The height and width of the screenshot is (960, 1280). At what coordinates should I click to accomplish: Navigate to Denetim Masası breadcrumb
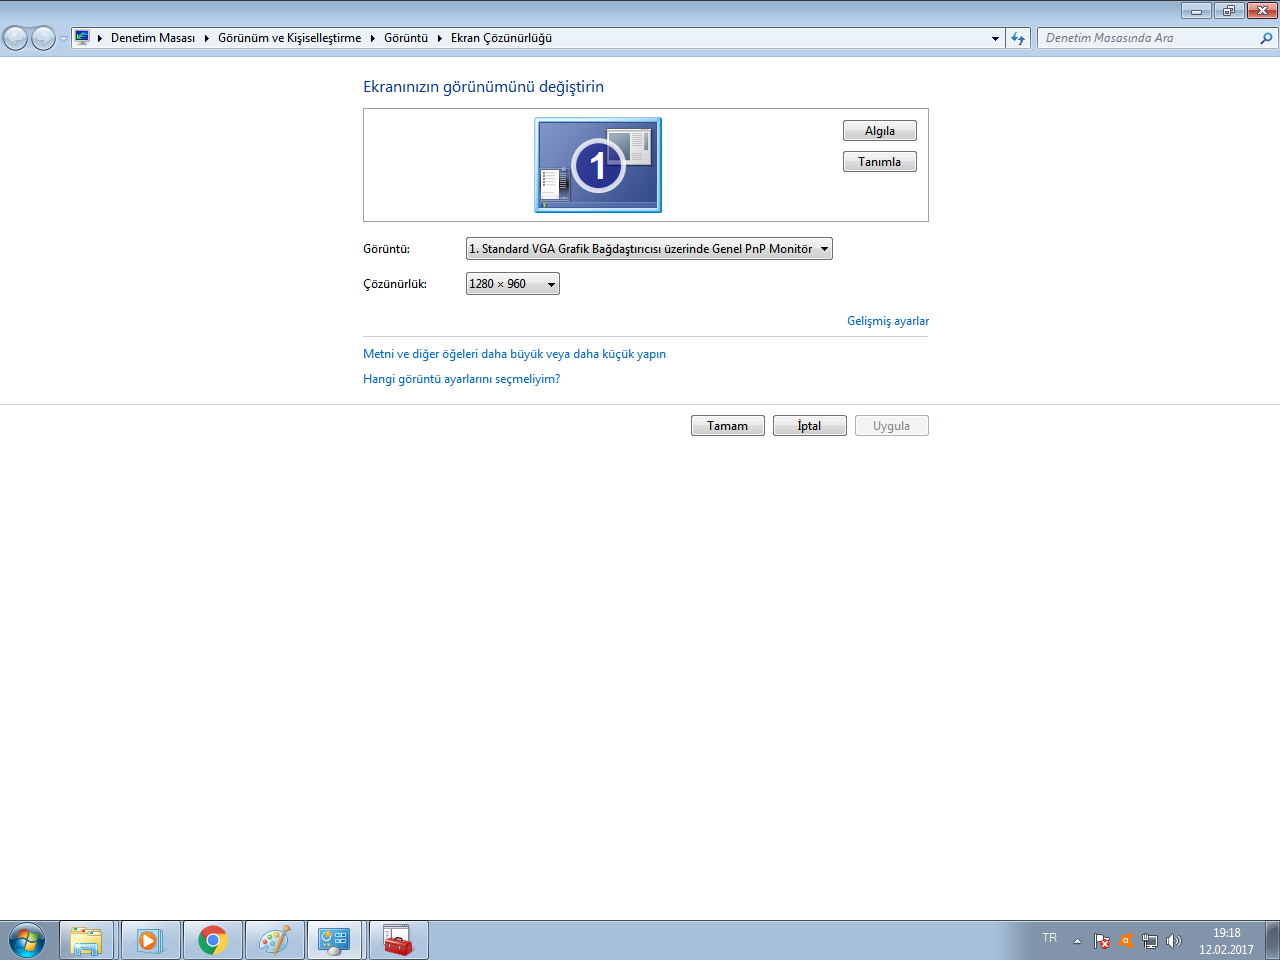pos(153,38)
